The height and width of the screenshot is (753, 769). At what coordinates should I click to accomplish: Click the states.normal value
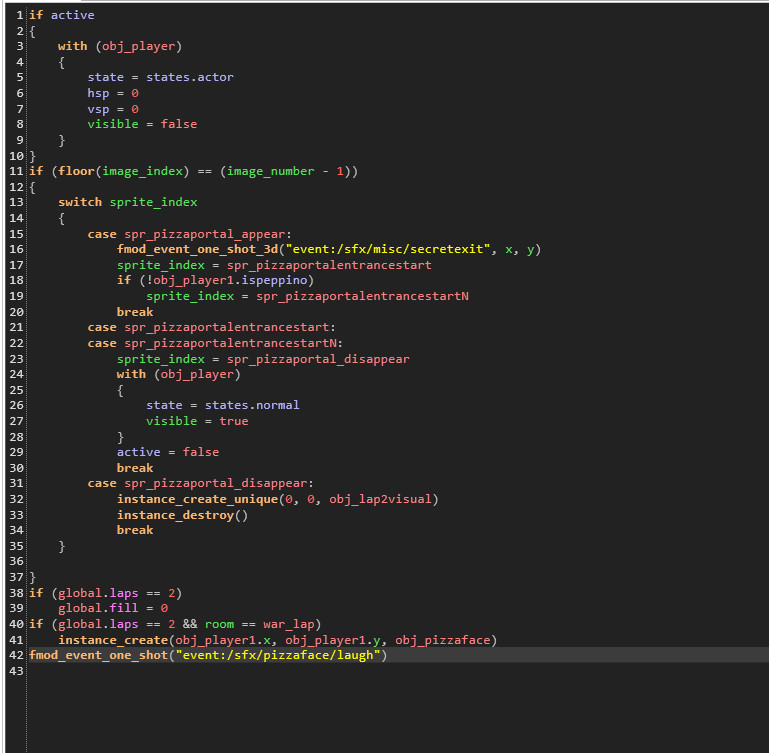point(252,405)
